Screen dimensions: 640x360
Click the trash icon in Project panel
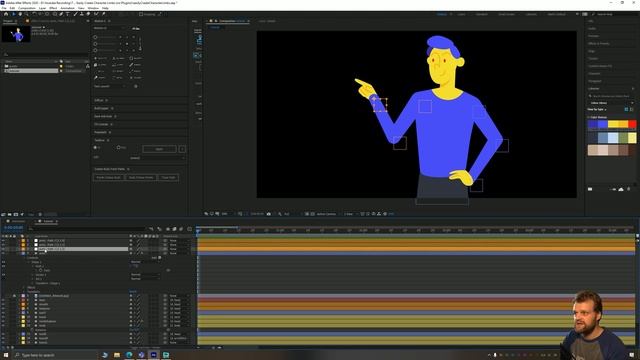(40, 214)
